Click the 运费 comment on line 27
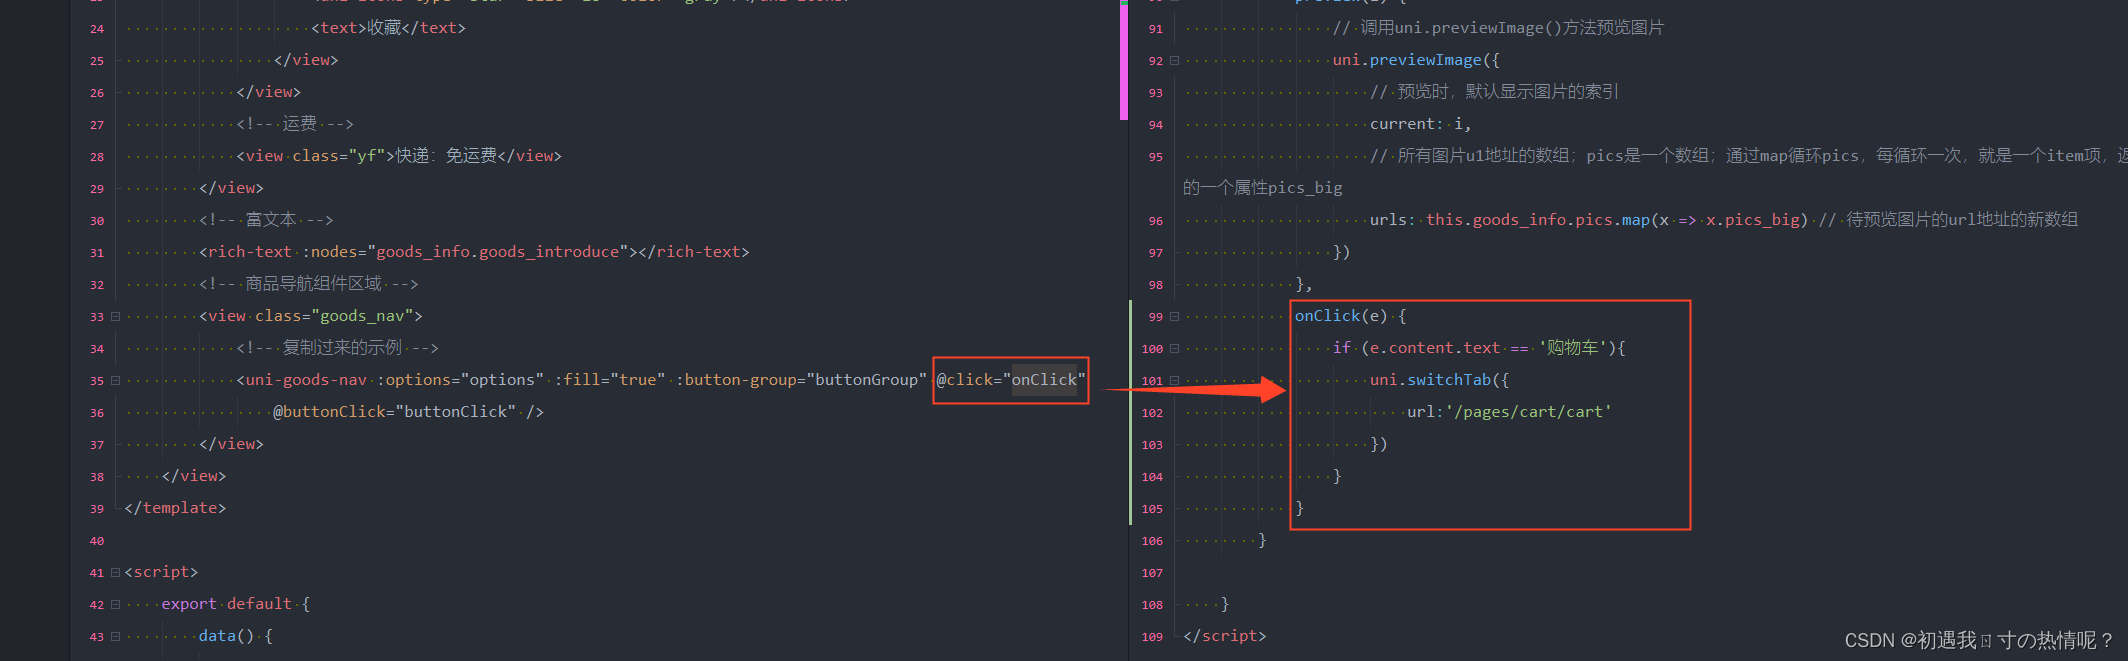 (295, 124)
